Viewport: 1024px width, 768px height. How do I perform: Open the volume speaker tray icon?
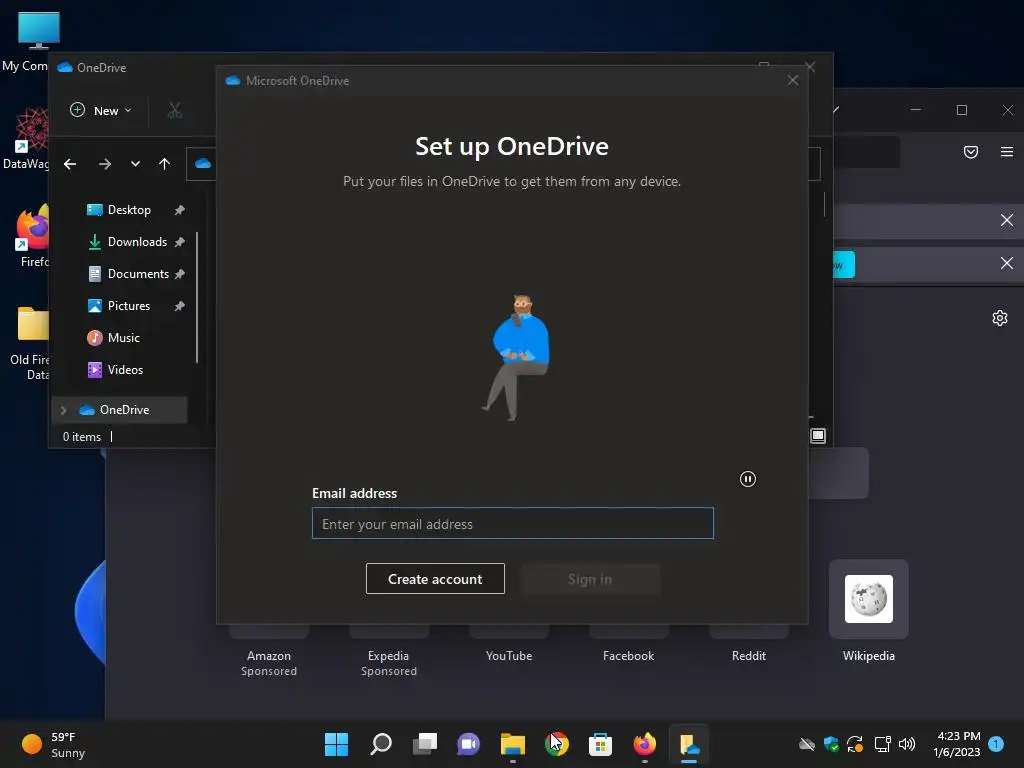point(907,744)
